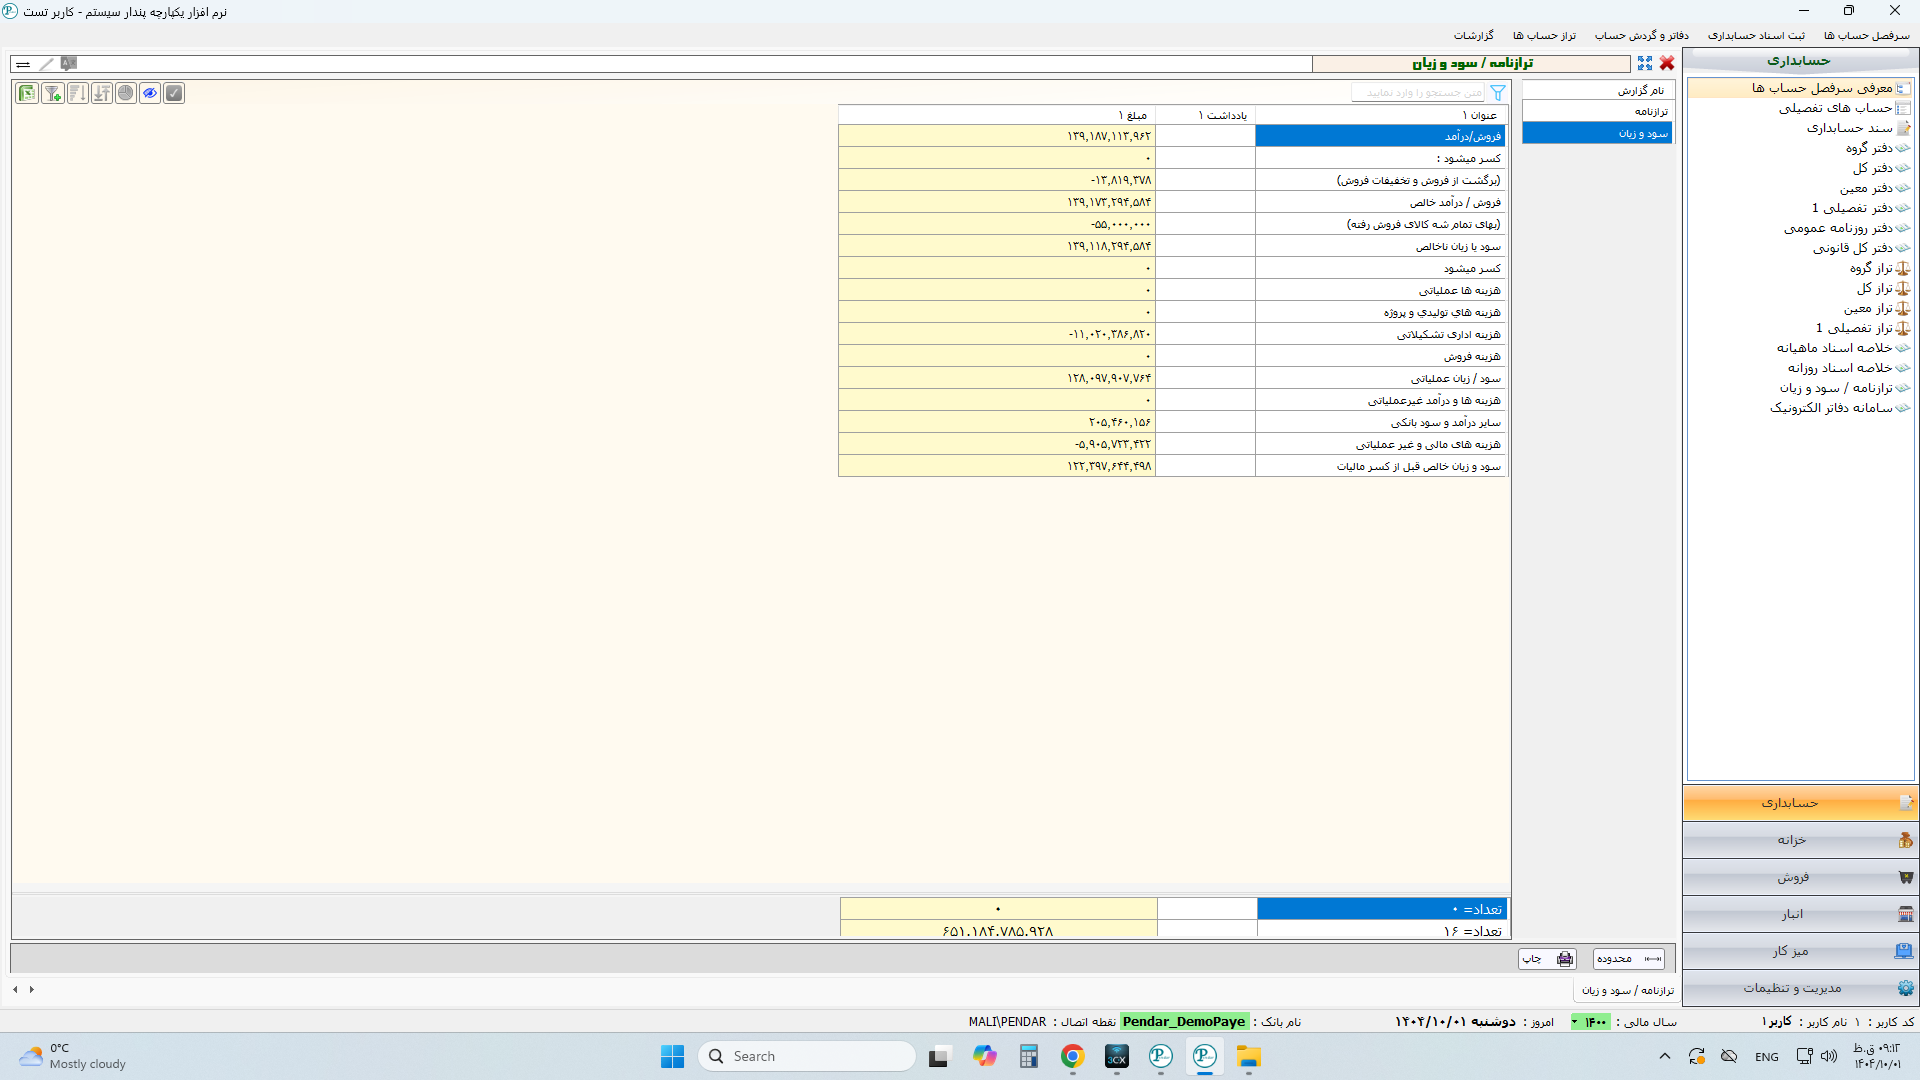Viewport: 1920px width, 1080px height.
Task: Toggle the double-arrow swap icon
Action: click(x=23, y=64)
